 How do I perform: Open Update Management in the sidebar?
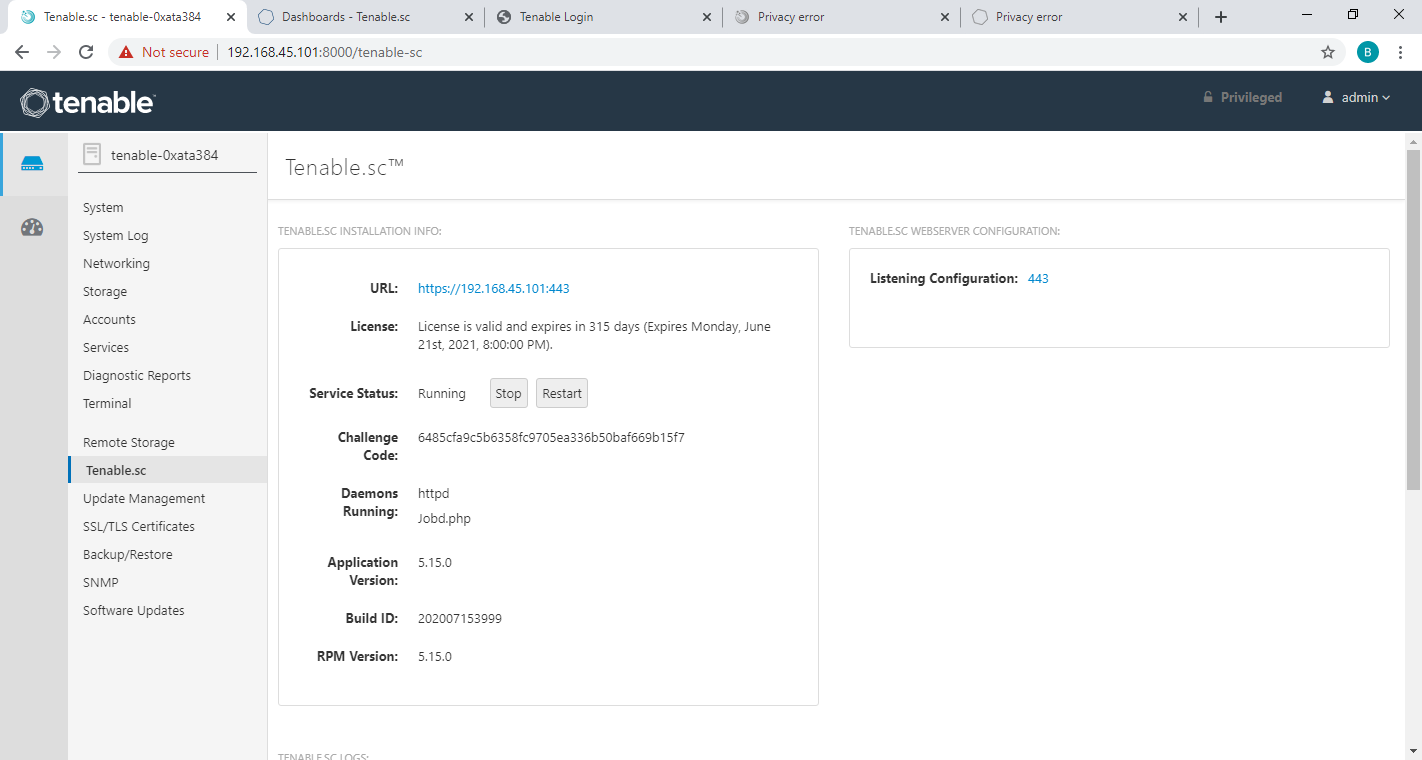144,499
